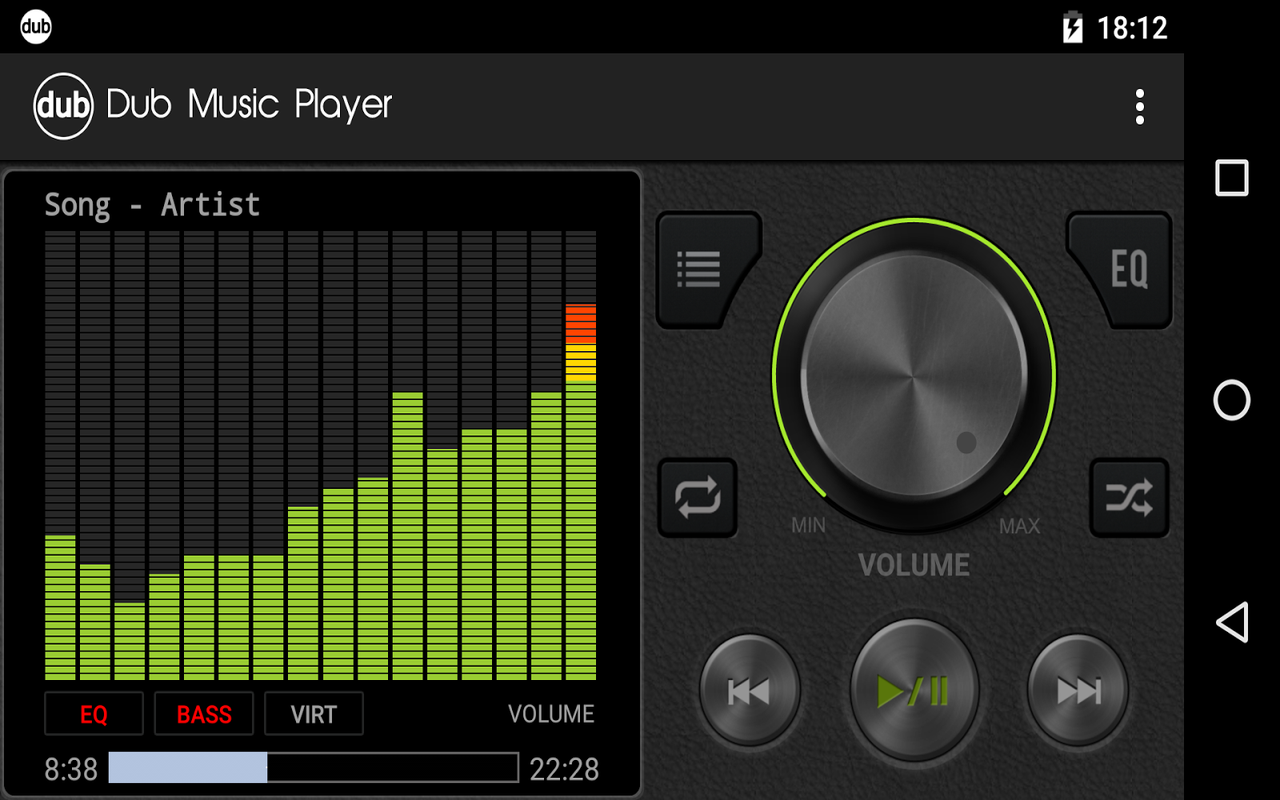Screen dimensions: 1280x800
Task: Skip to the next track
Action: click(x=1078, y=690)
